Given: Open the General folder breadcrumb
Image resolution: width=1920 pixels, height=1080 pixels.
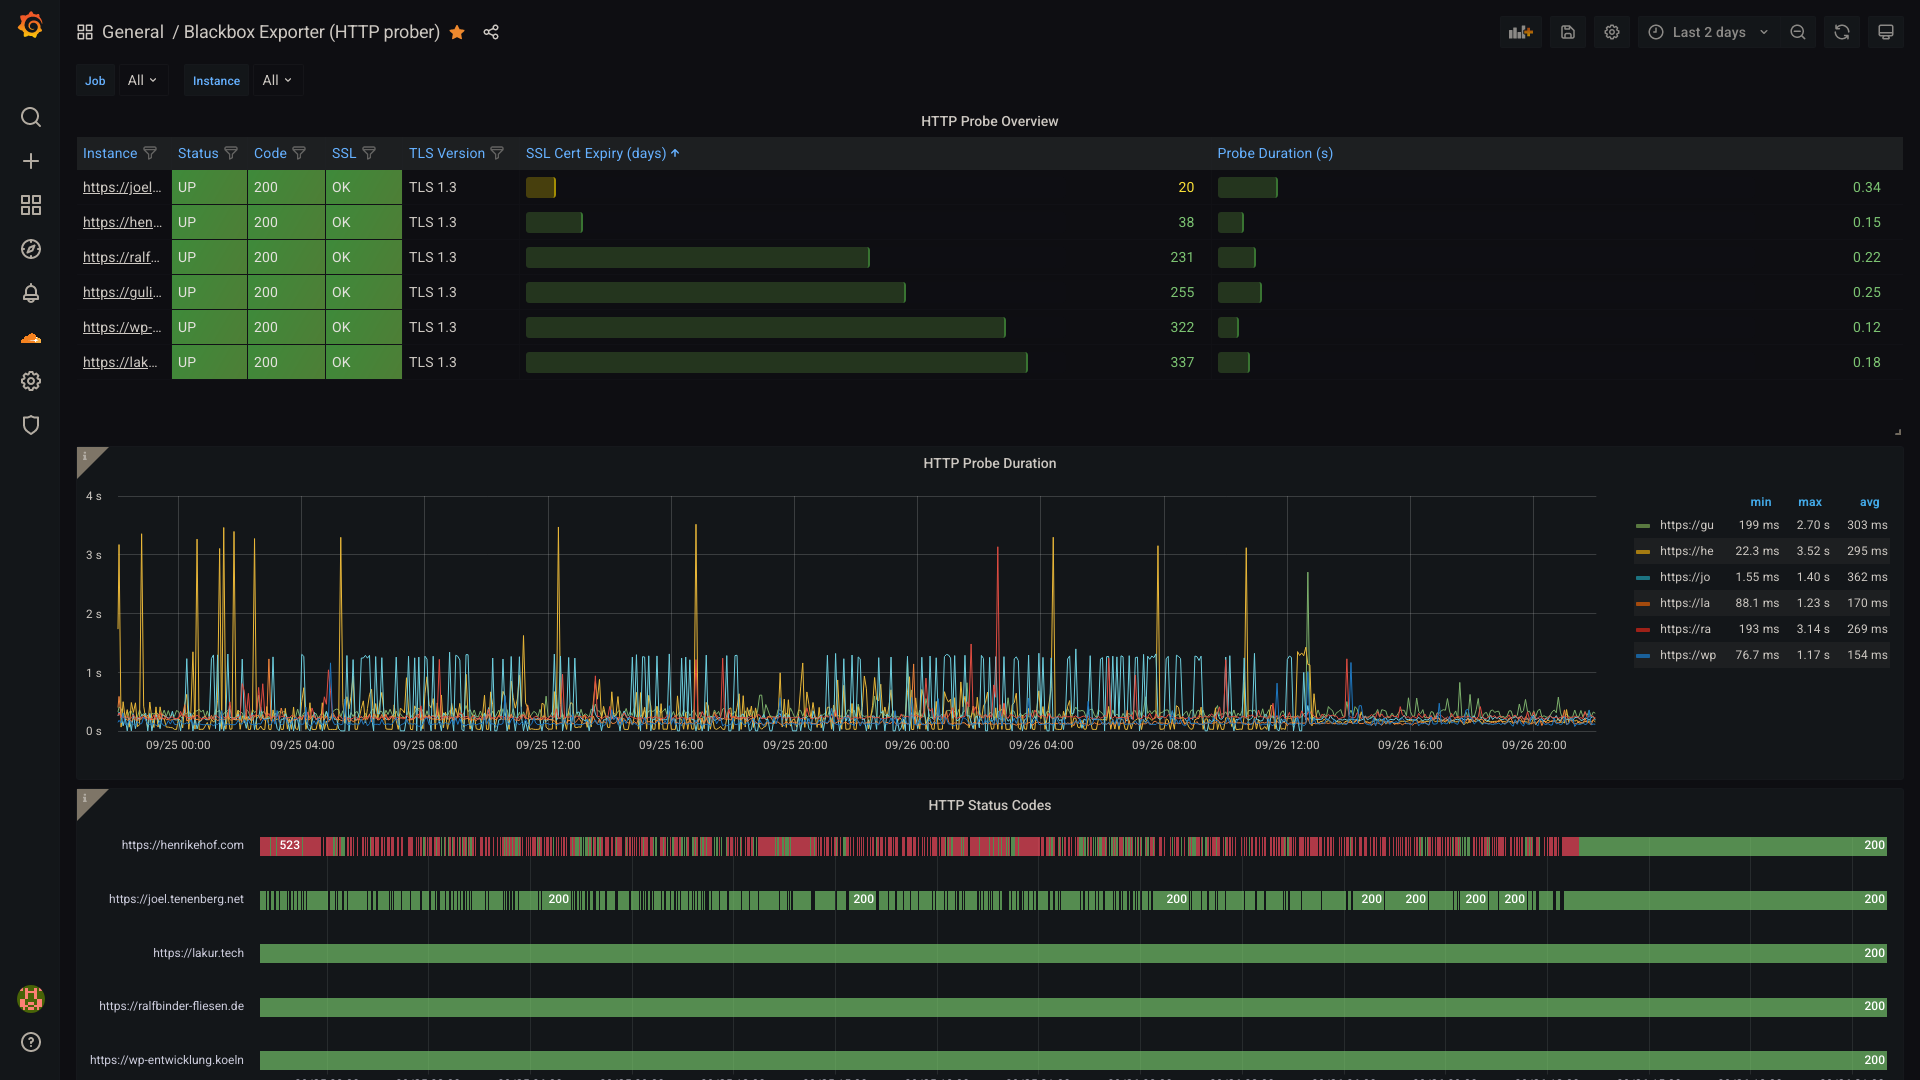Looking at the screenshot, I should (133, 32).
